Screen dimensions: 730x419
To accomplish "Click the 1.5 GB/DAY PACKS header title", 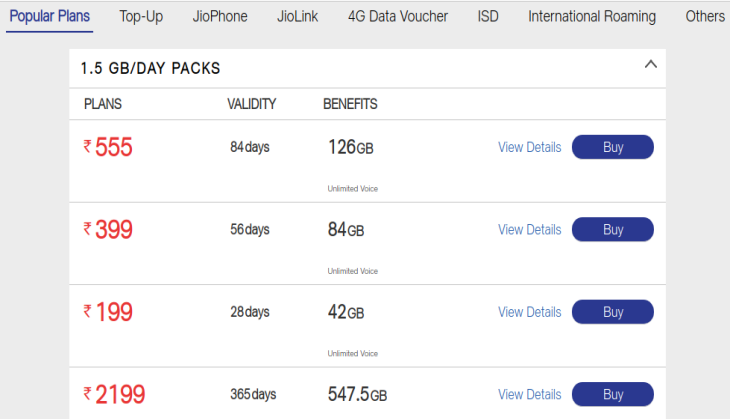I will coord(150,68).
